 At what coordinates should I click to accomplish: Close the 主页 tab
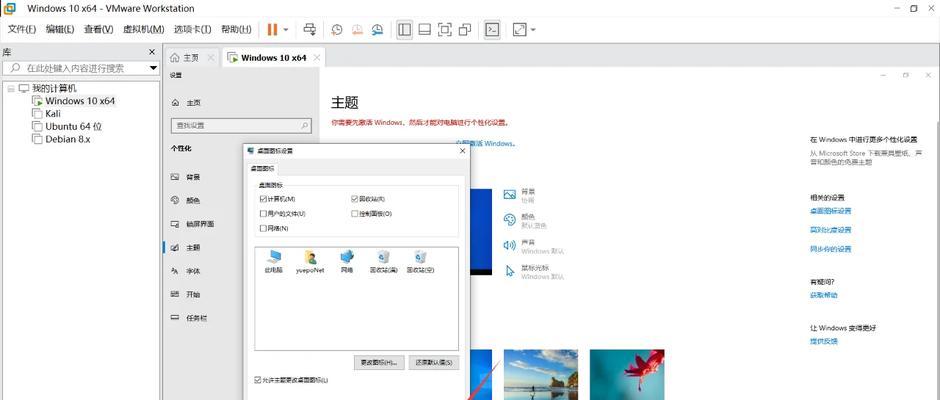210,58
